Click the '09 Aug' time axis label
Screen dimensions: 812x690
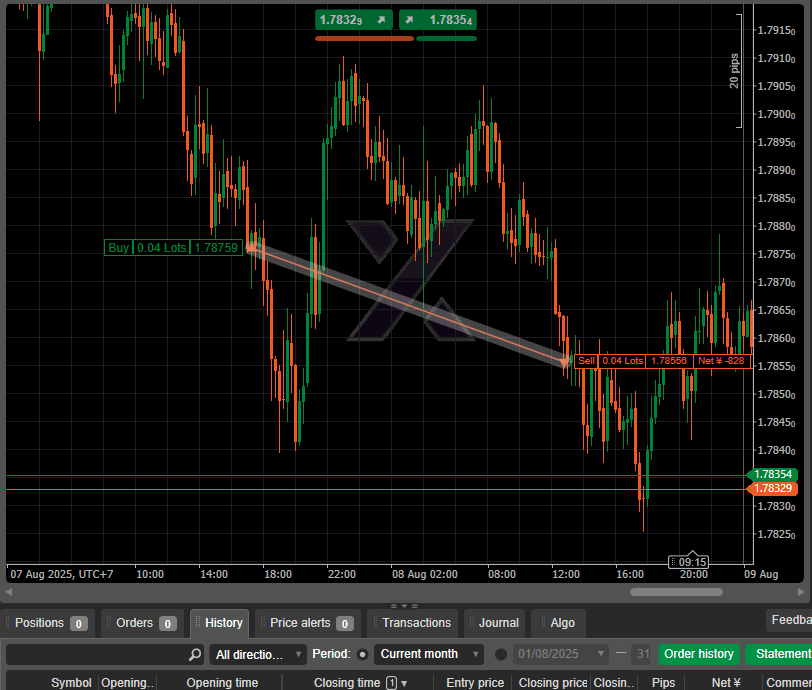point(761,574)
